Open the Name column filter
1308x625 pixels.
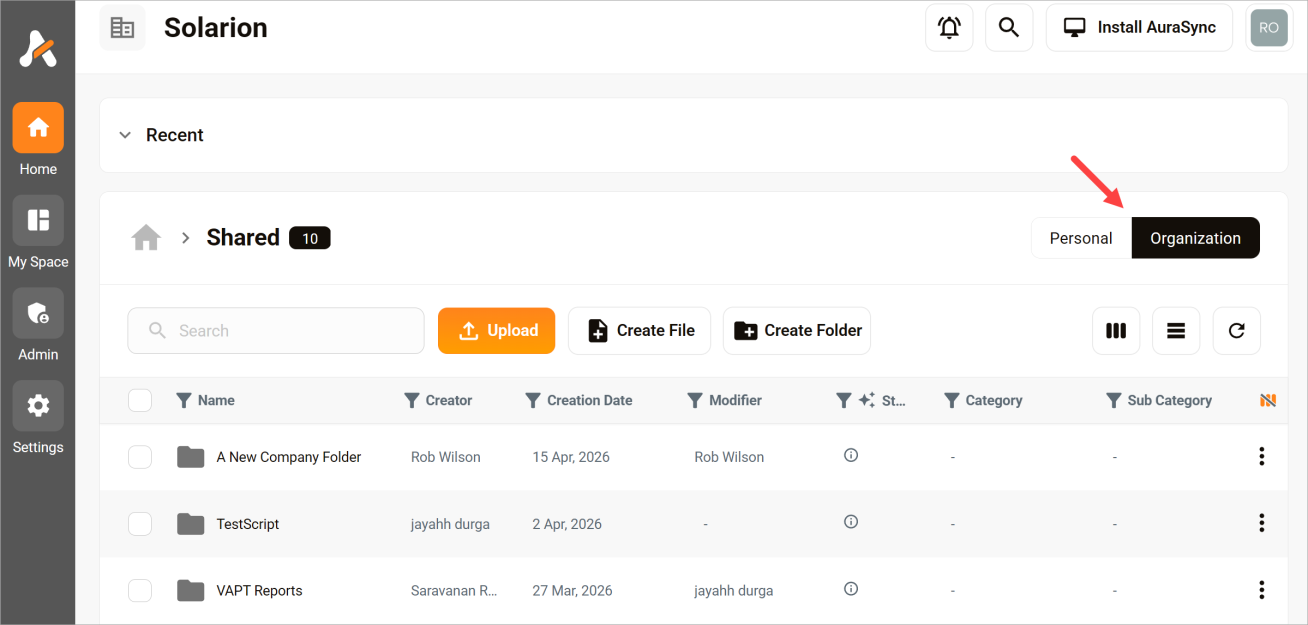(183, 400)
